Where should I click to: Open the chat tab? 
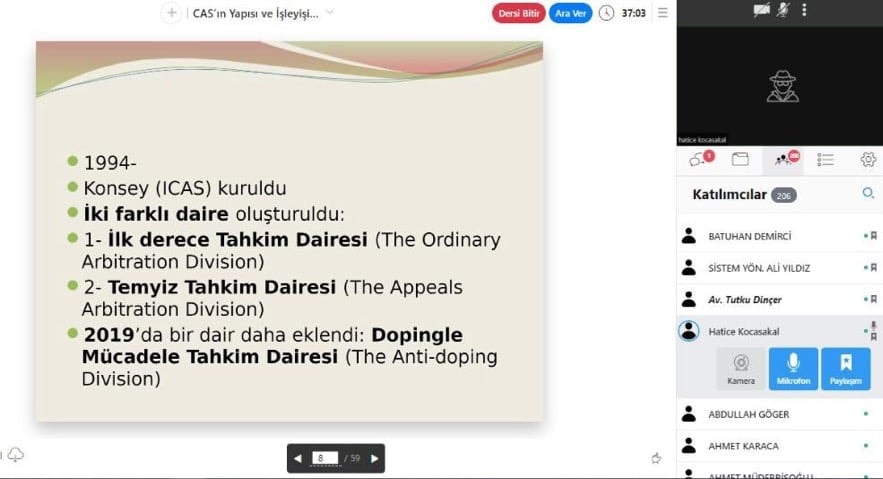coord(700,159)
